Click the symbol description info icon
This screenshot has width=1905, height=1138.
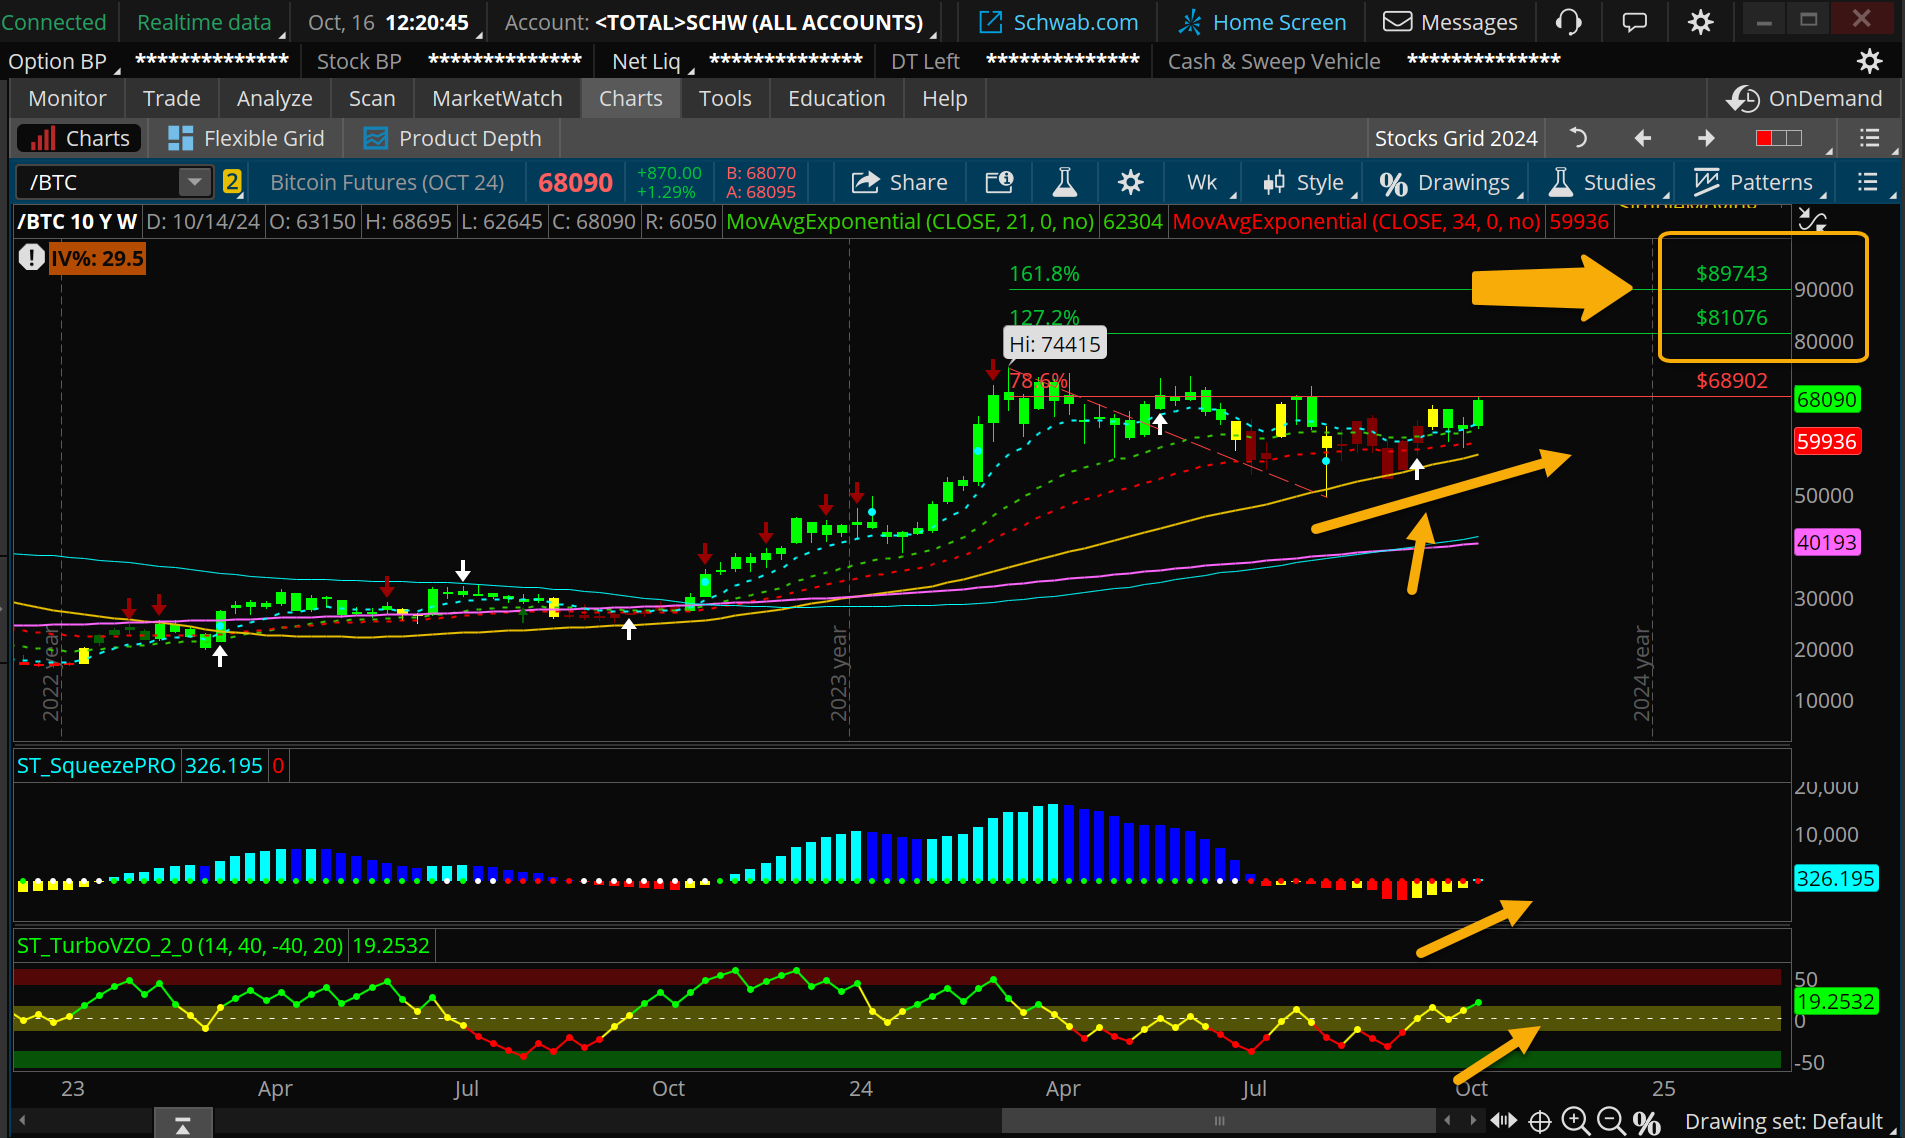click(x=999, y=182)
